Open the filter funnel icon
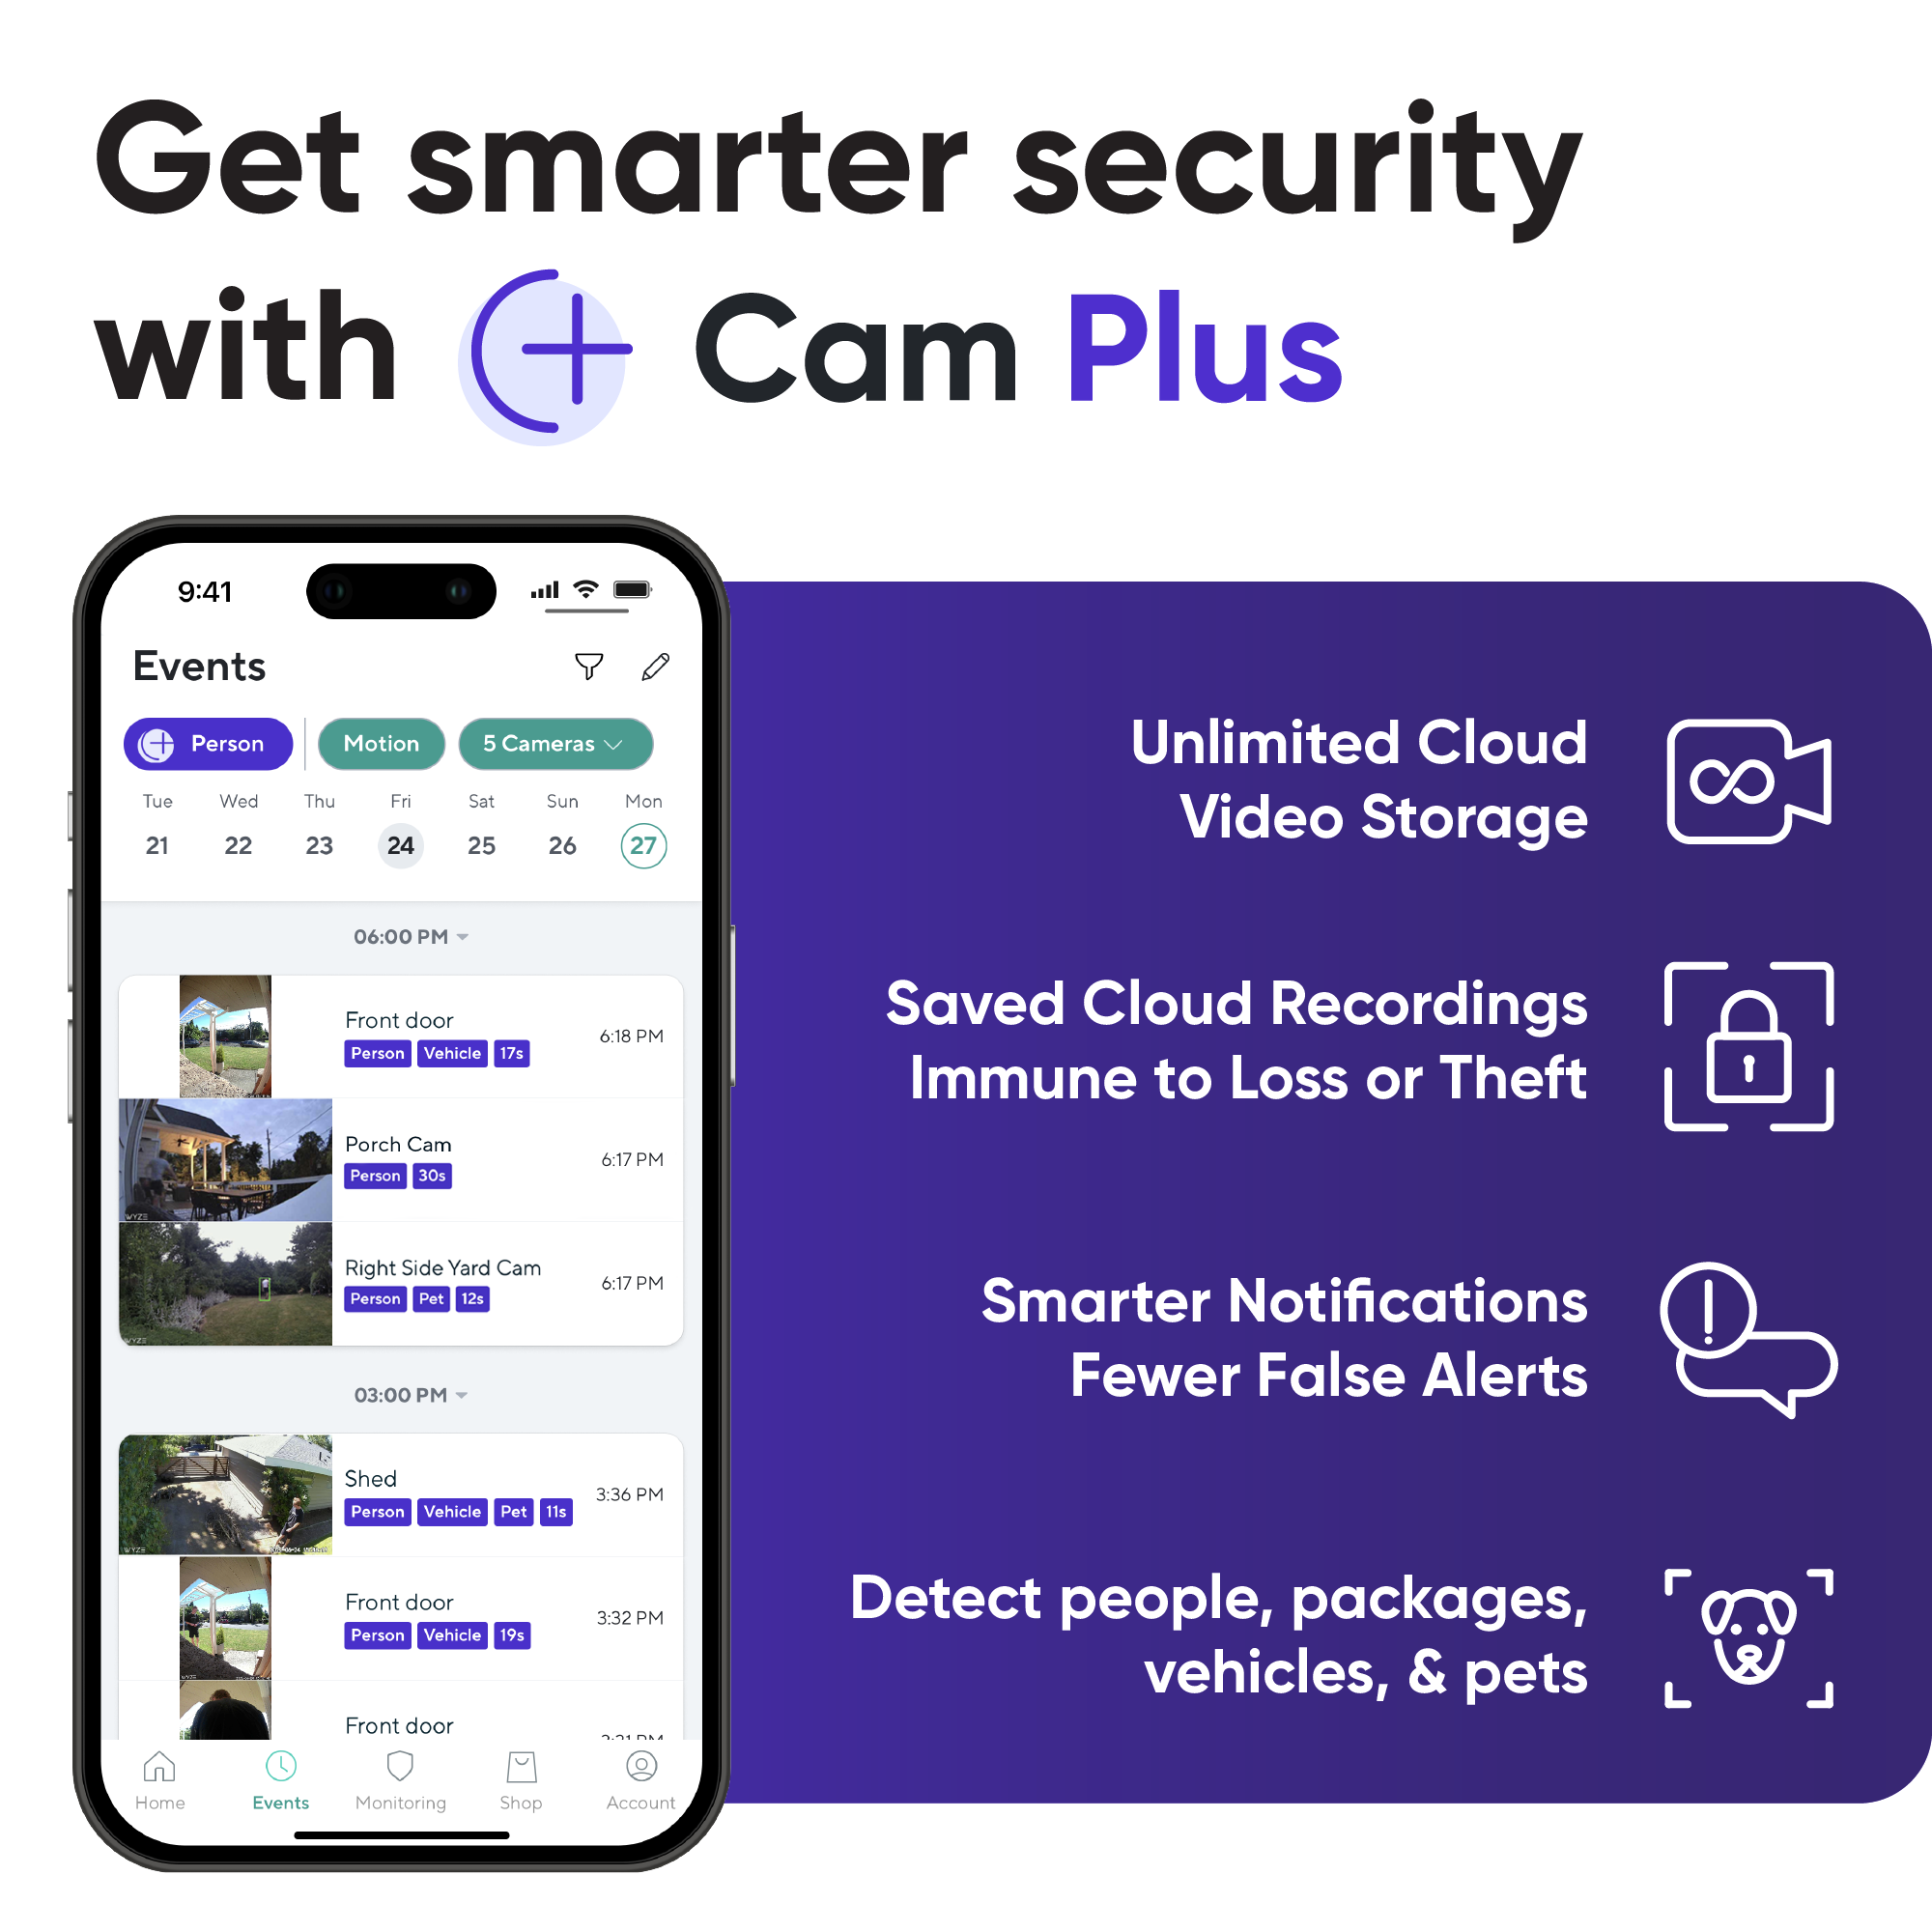Screen dimensions: 1932x1932 587,666
